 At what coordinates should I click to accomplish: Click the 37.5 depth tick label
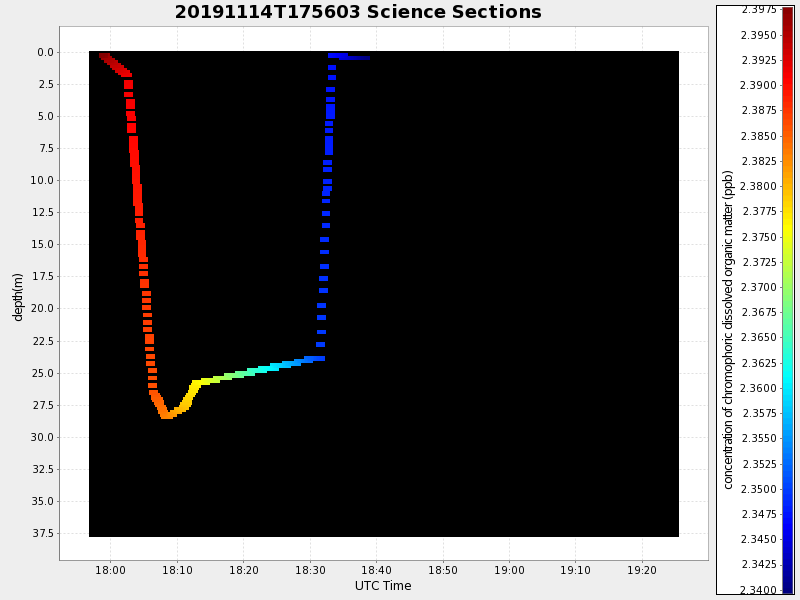point(43,533)
